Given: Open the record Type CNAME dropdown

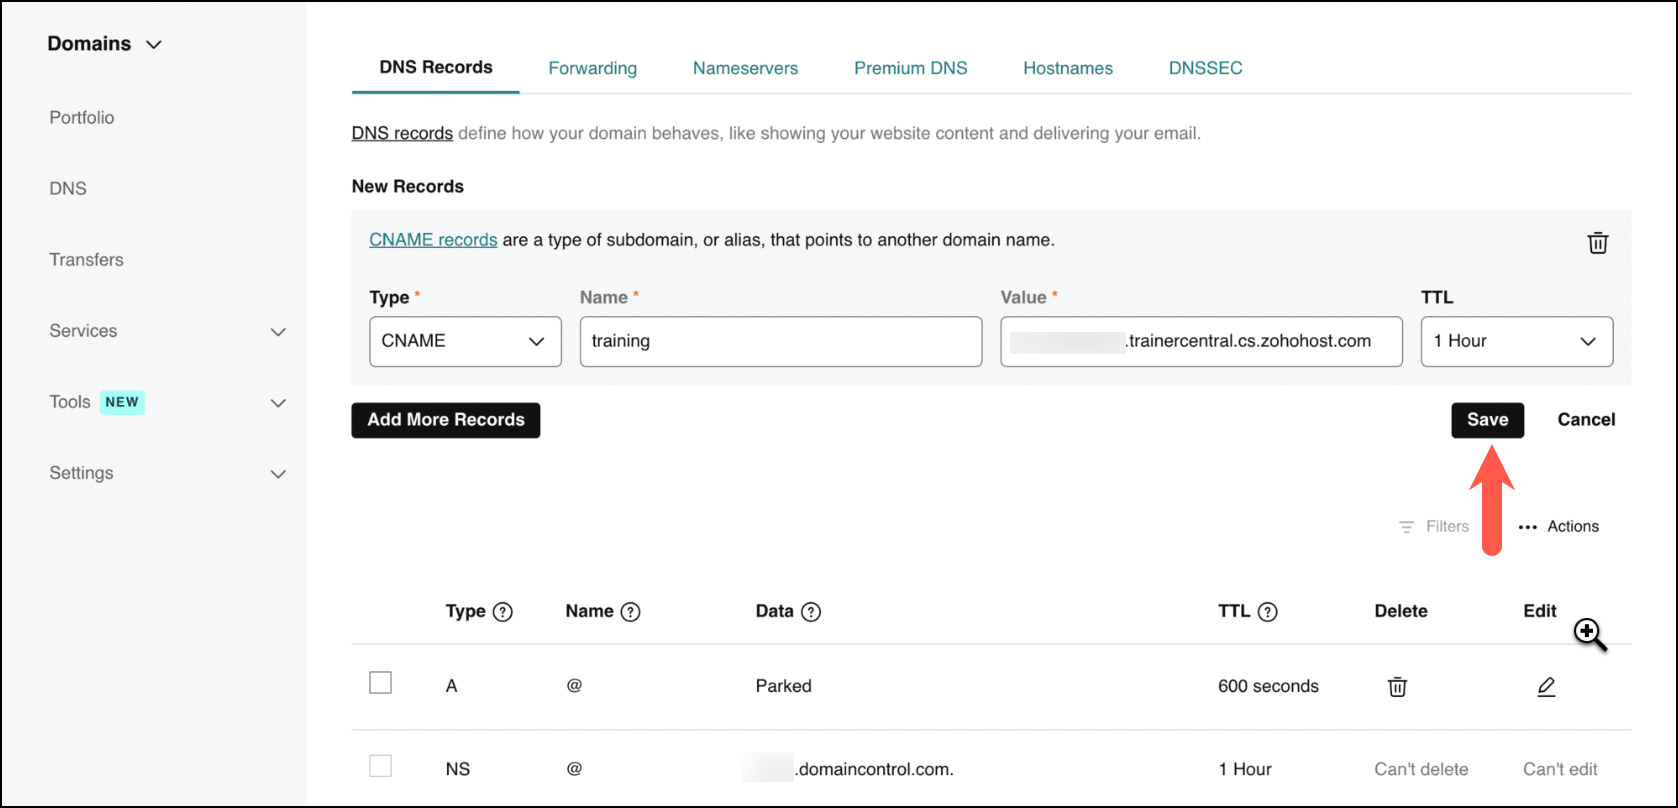Looking at the screenshot, I should [465, 341].
